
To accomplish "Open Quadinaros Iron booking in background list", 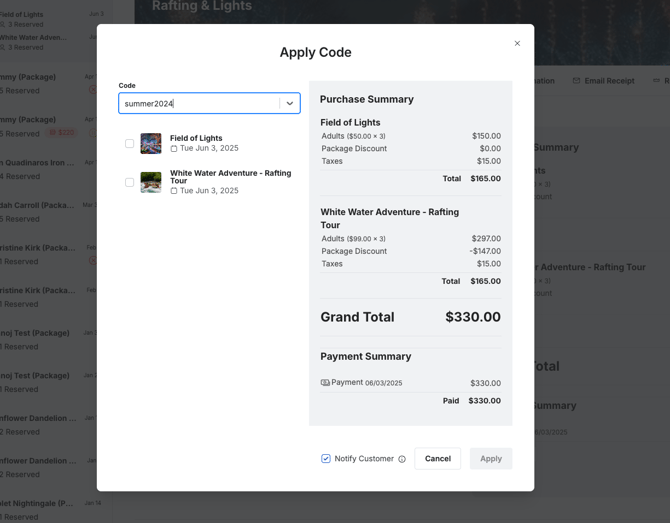I will 48,169.
